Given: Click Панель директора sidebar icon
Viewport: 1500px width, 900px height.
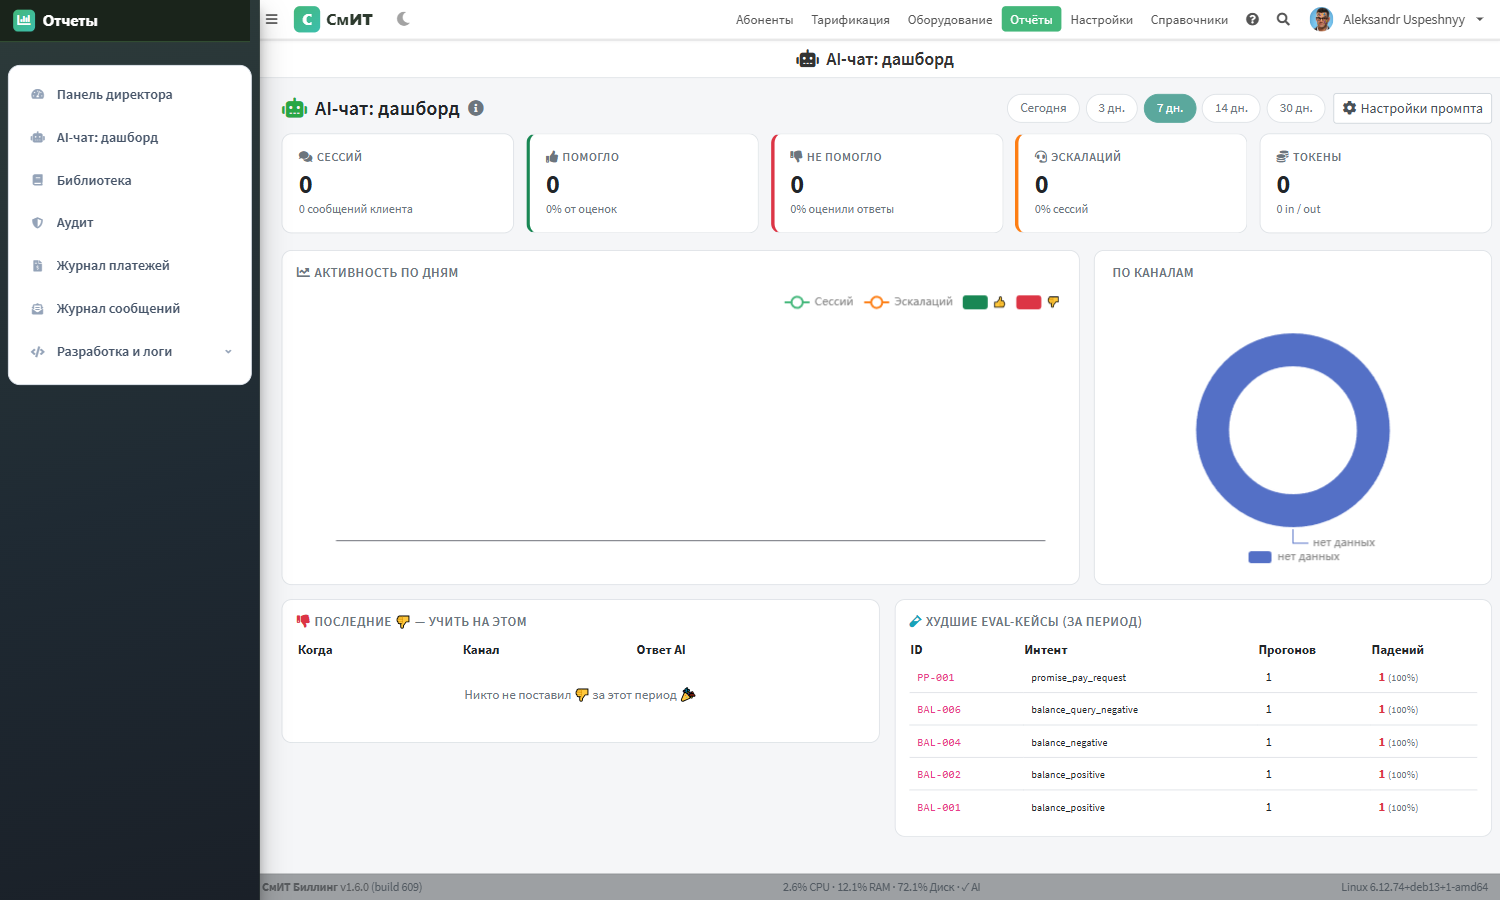Looking at the screenshot, I should [x=38, y=94].
